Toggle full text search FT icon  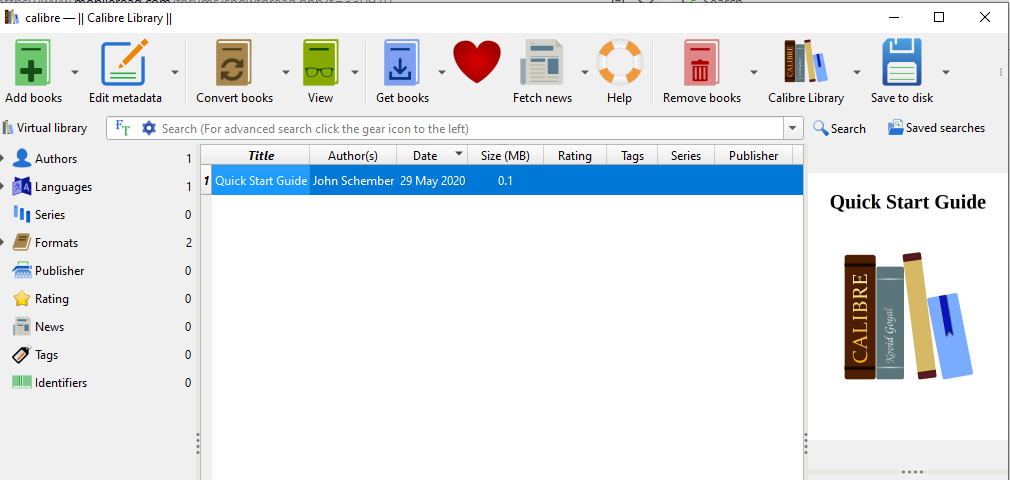(122, 128)
